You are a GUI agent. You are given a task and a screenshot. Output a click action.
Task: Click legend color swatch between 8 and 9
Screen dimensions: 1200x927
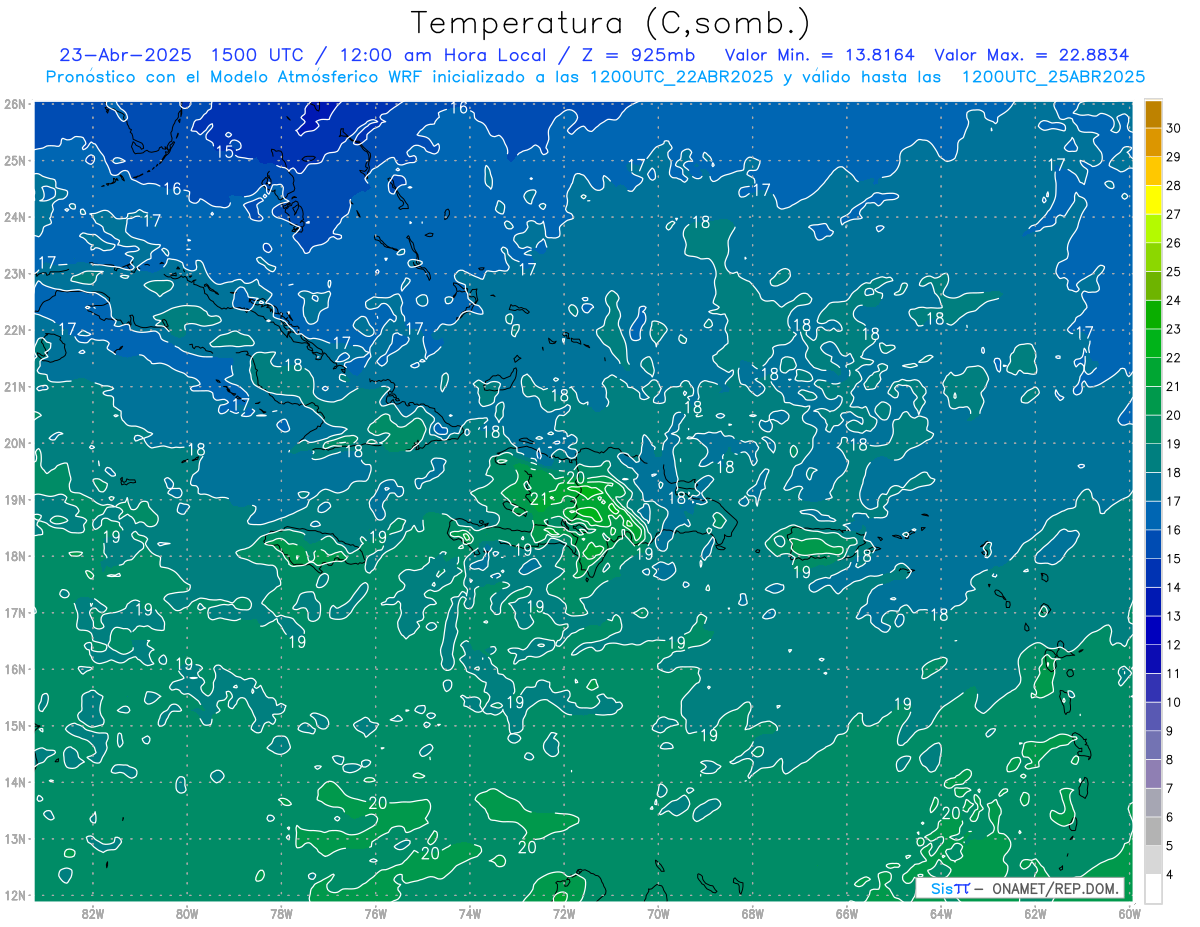1153,745
